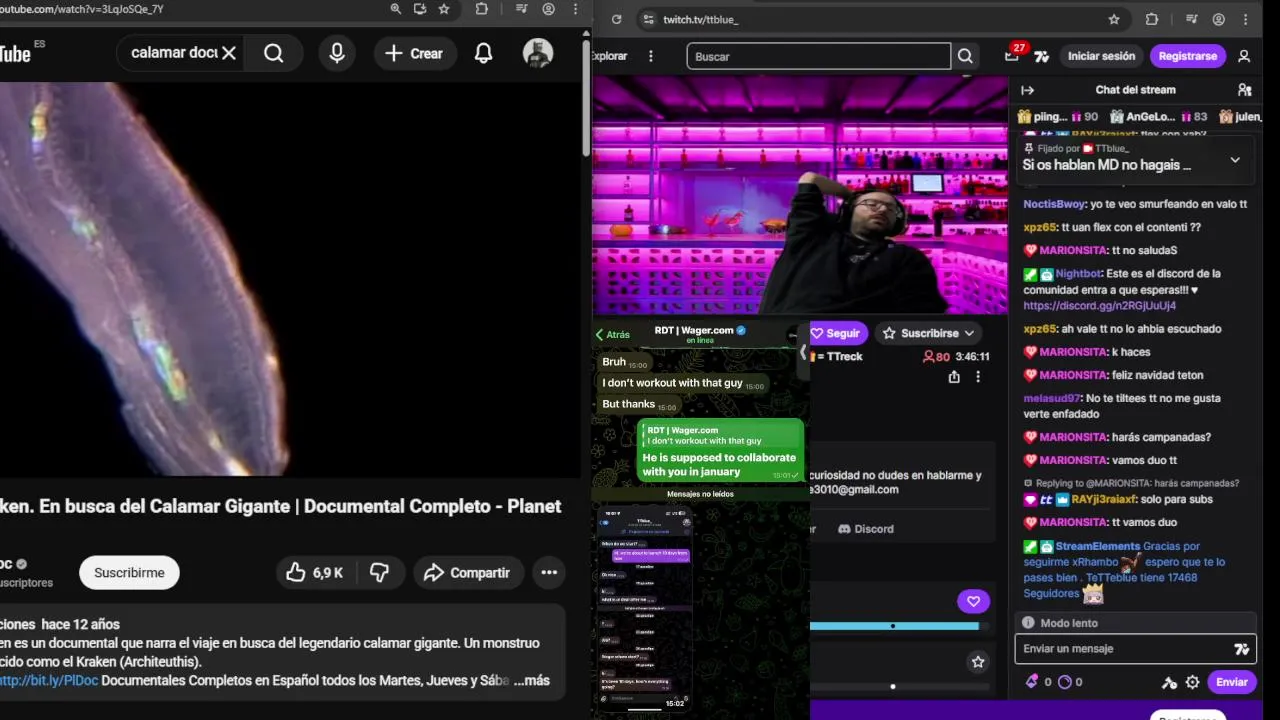
Task: Open media control icon in Twitch browser toolbar
Action: [1190, 19]
